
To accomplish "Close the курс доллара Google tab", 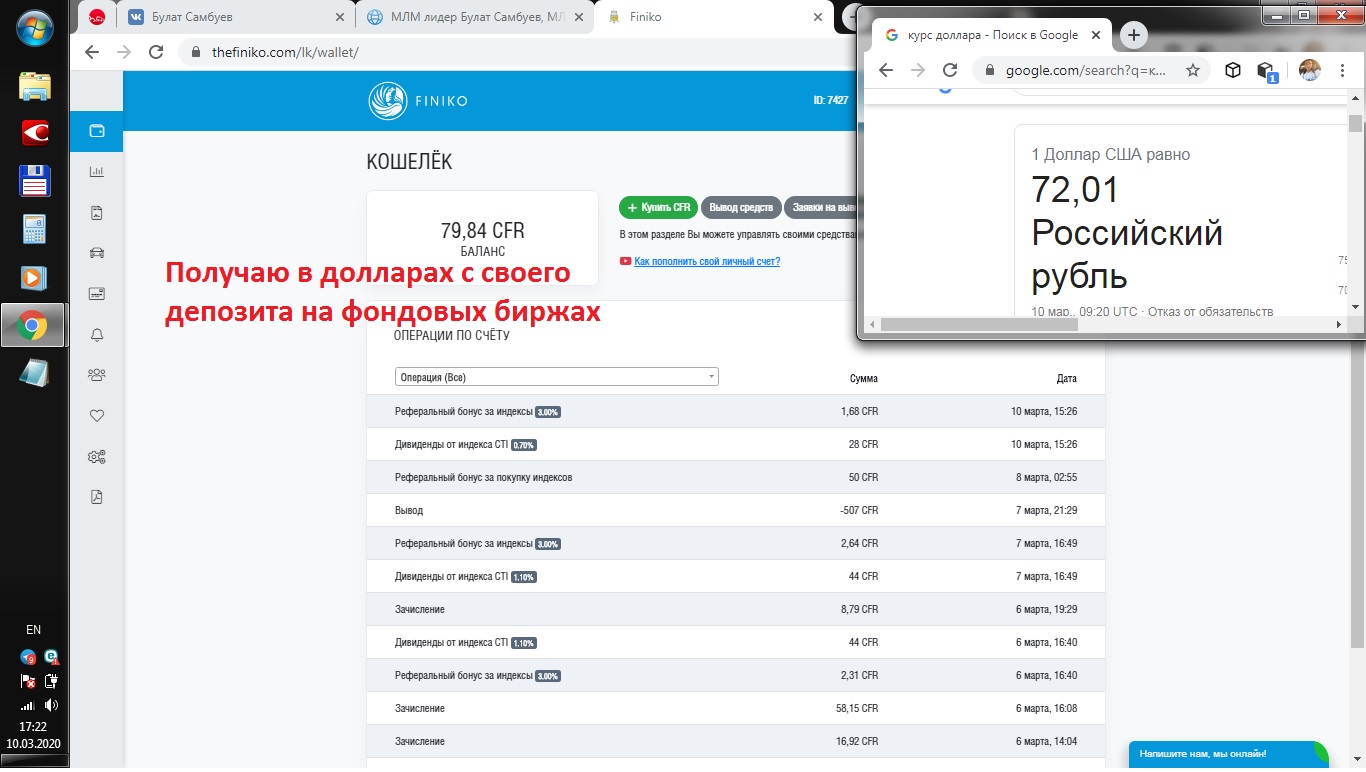I will (1096, 35).
